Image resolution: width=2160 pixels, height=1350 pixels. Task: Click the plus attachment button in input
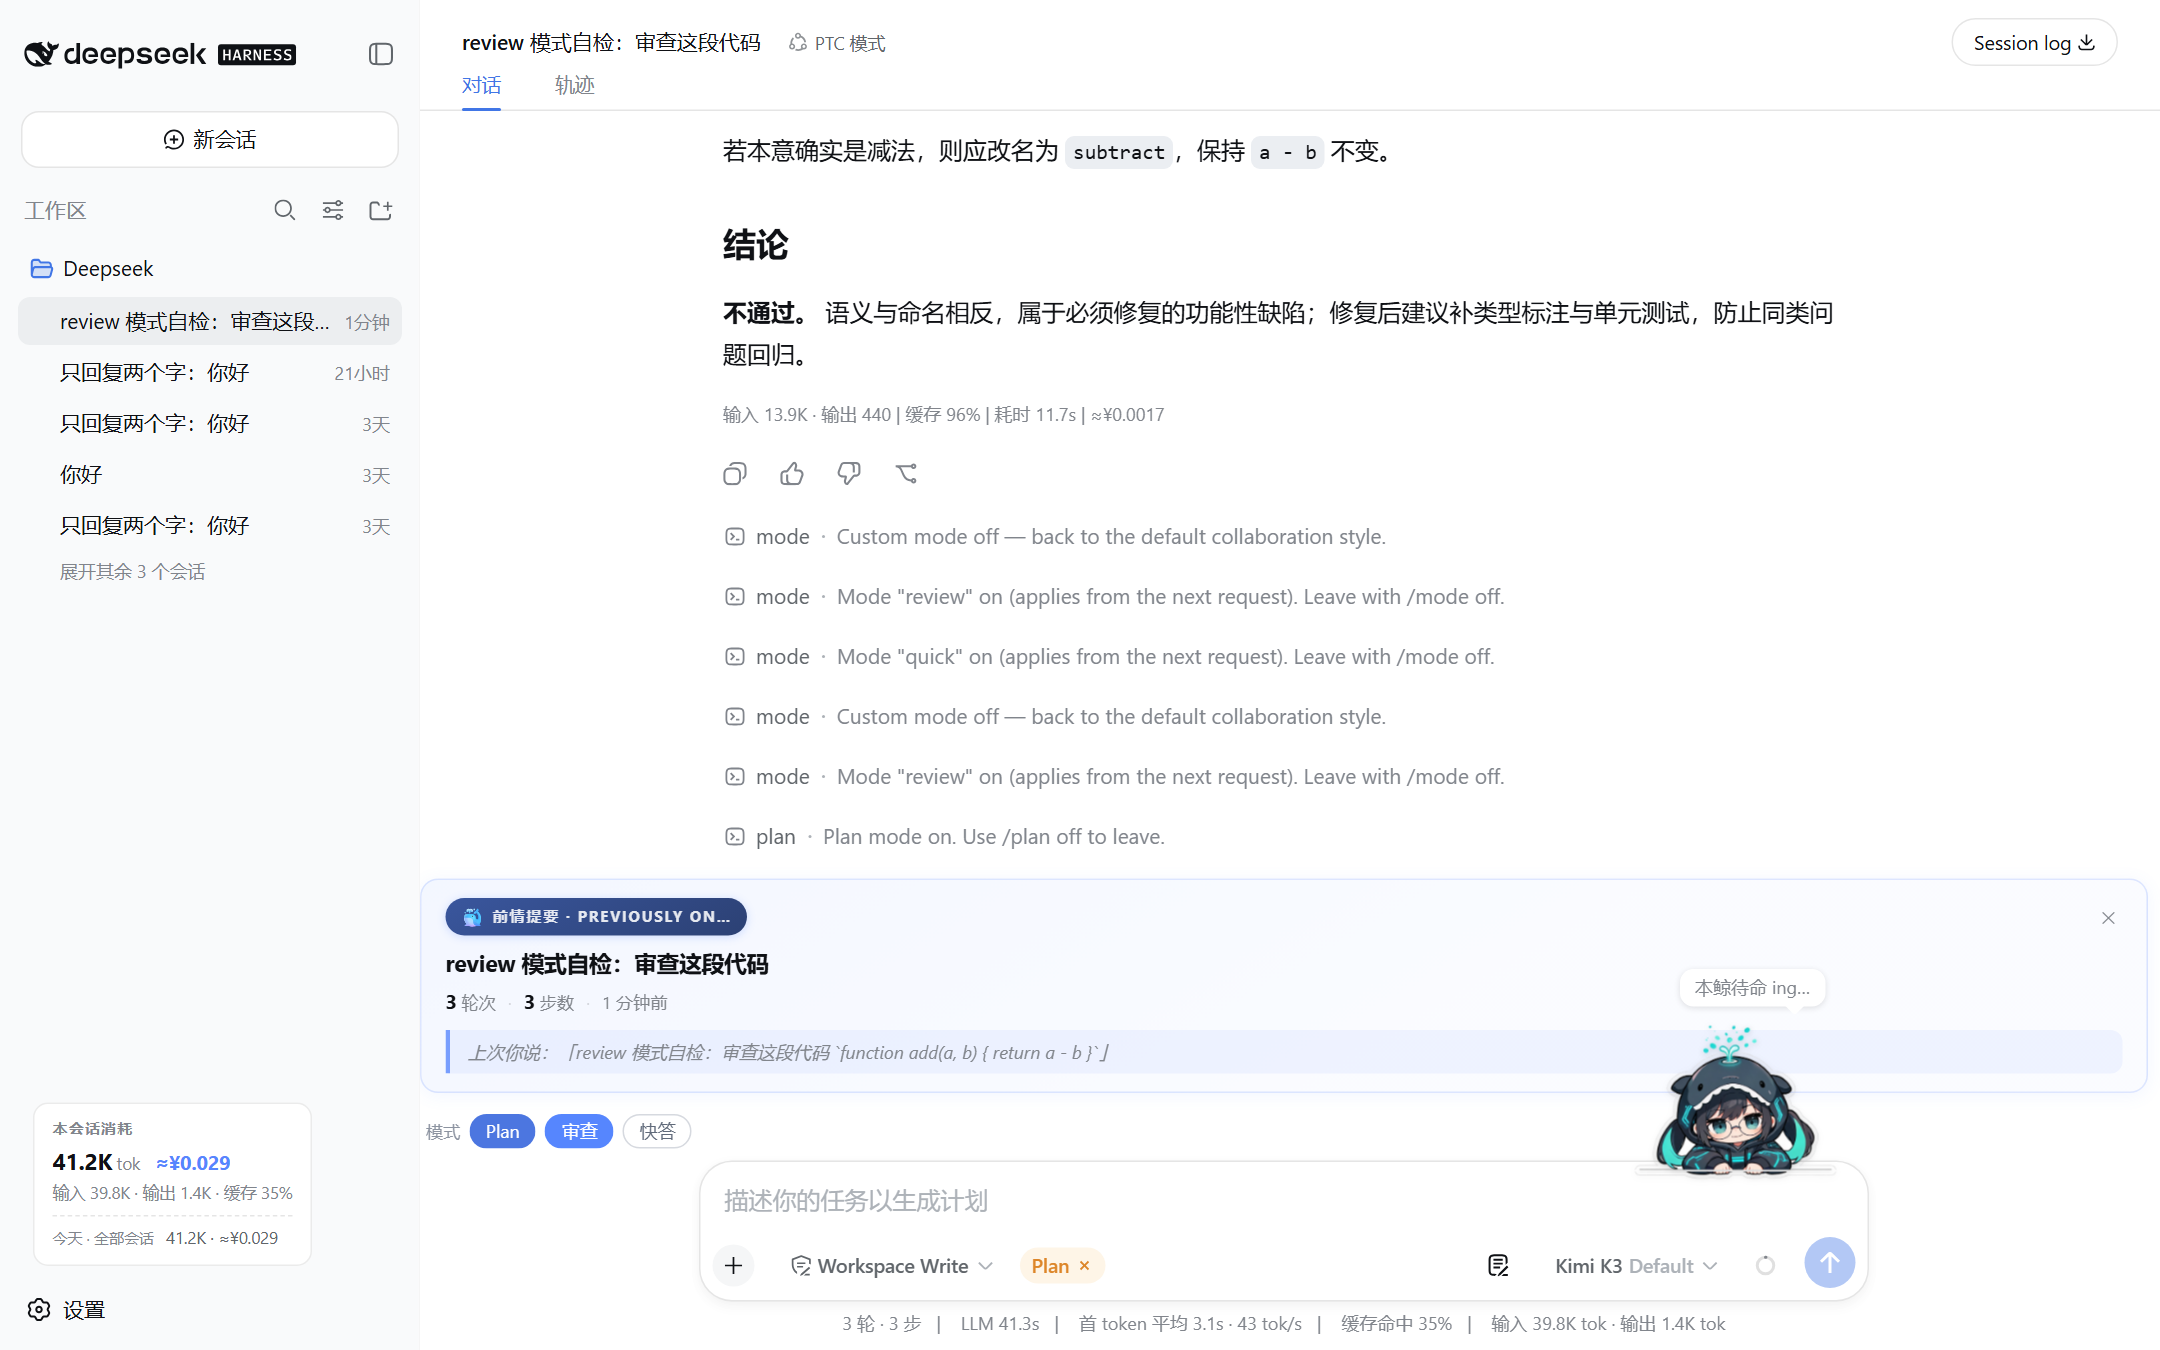(733, 1266)
